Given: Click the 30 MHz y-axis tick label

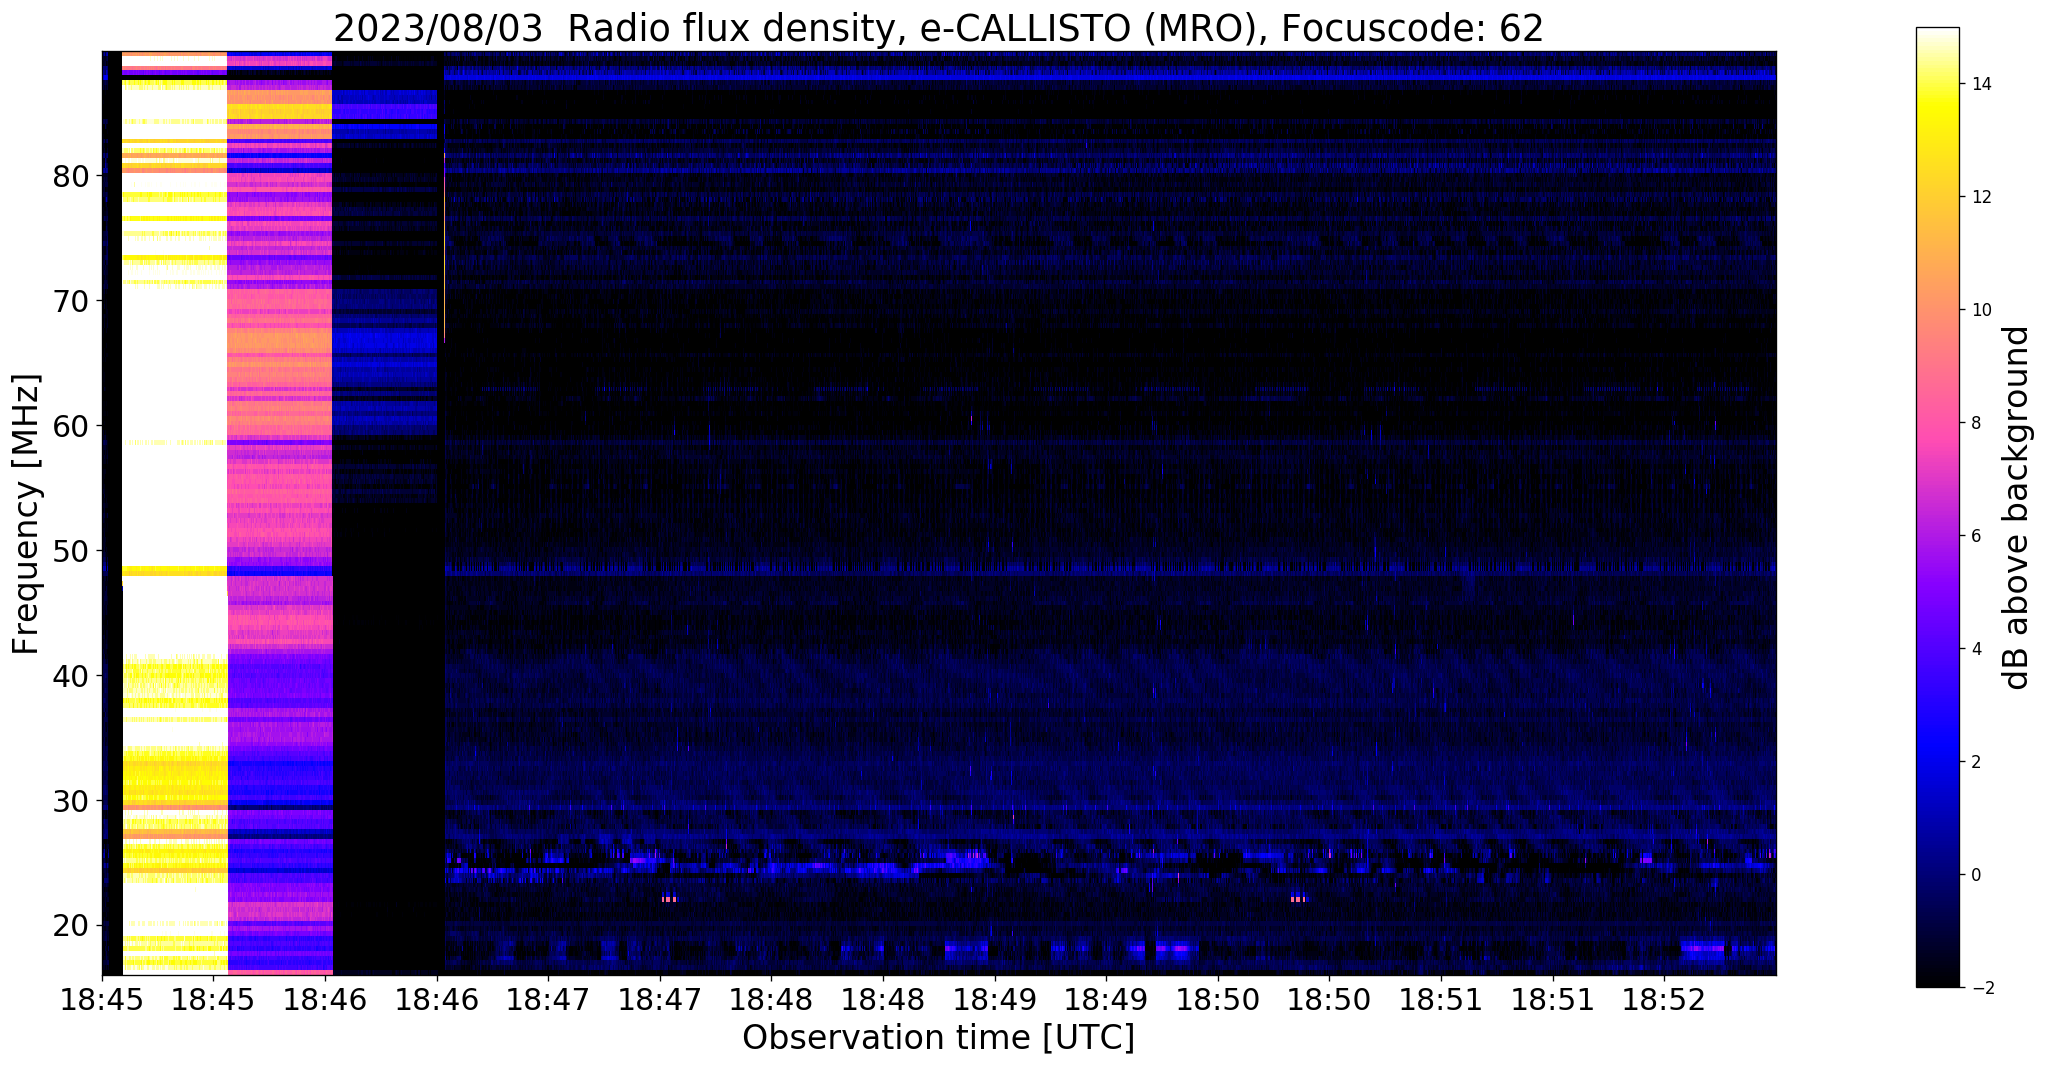Looking at the screenshot, I should click(72, 802).
